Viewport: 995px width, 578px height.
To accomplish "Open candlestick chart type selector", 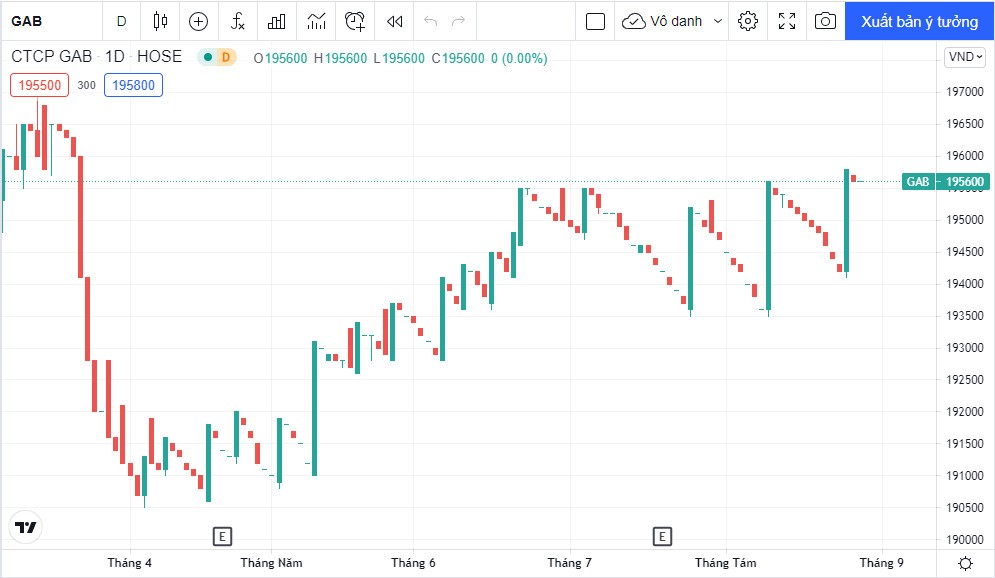I will 160,21.
